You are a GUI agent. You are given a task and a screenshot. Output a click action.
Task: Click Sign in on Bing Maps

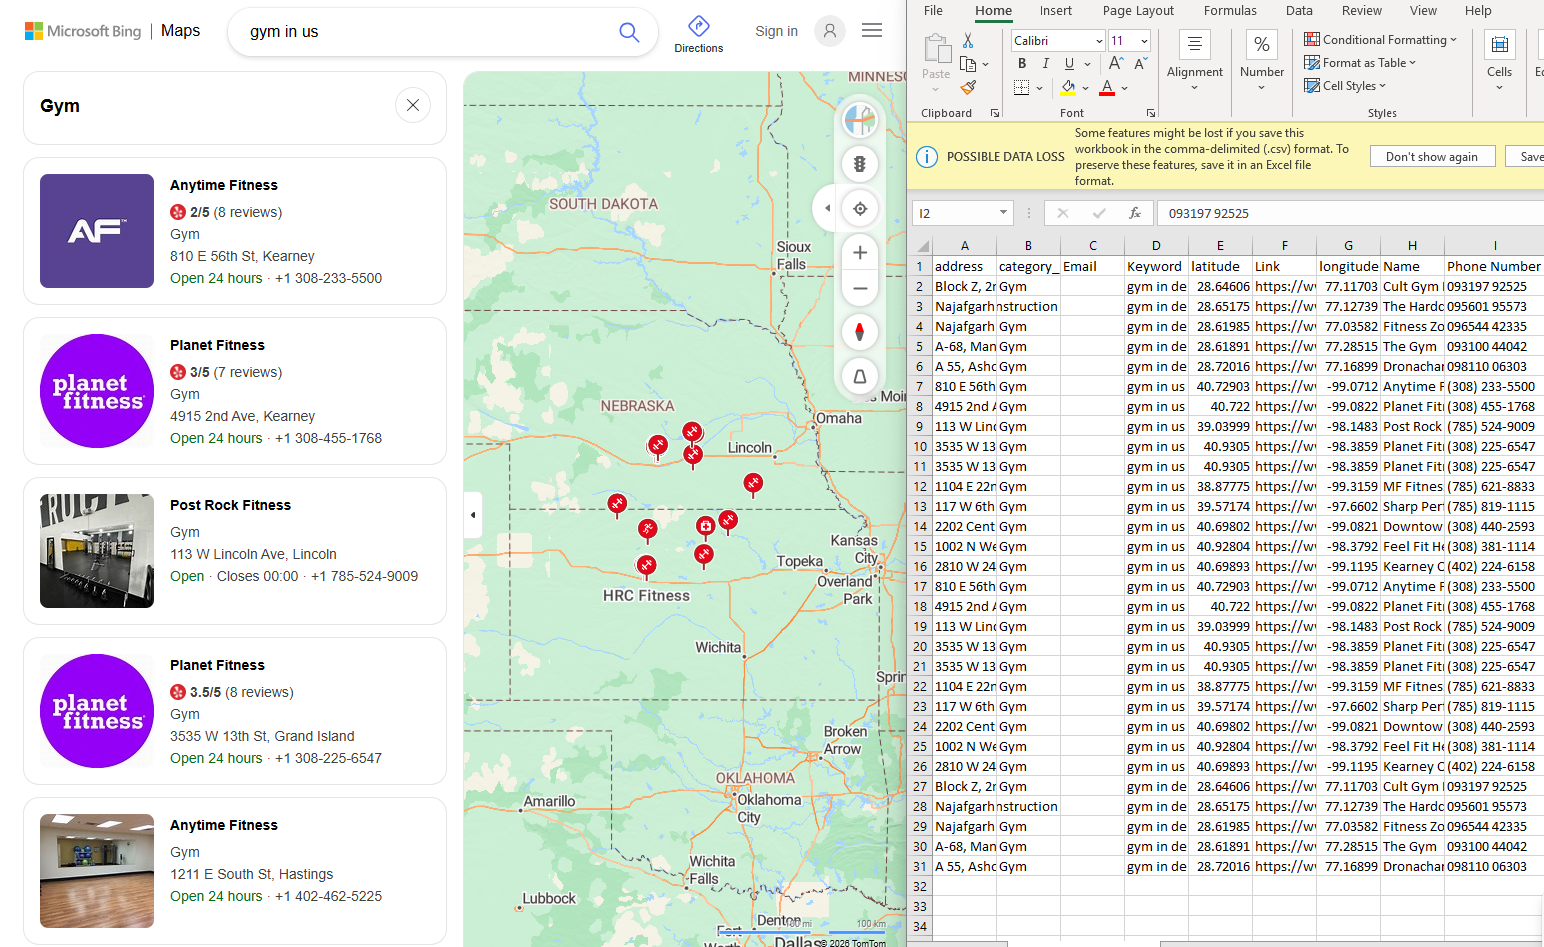[776, 31]
